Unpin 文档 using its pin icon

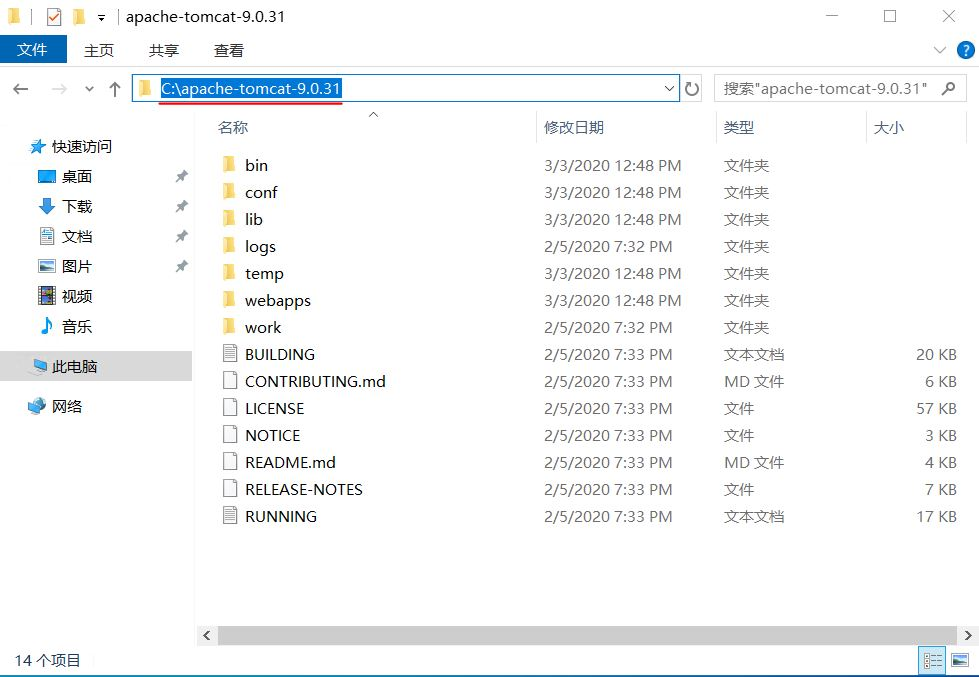pos(182,236)
